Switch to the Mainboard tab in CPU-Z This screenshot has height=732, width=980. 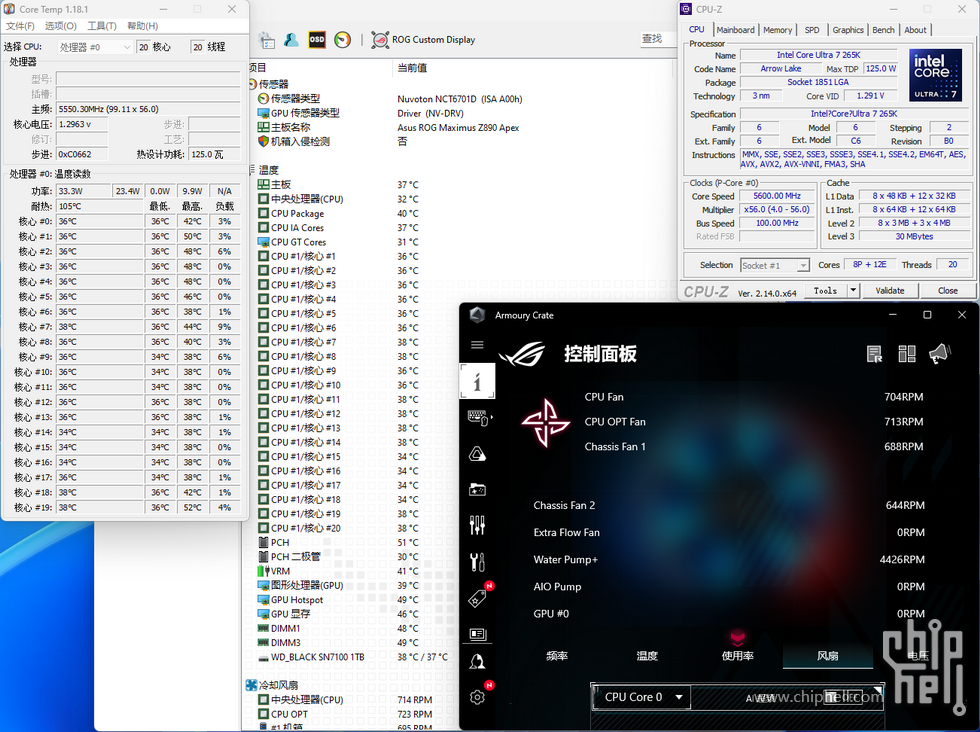736,30
